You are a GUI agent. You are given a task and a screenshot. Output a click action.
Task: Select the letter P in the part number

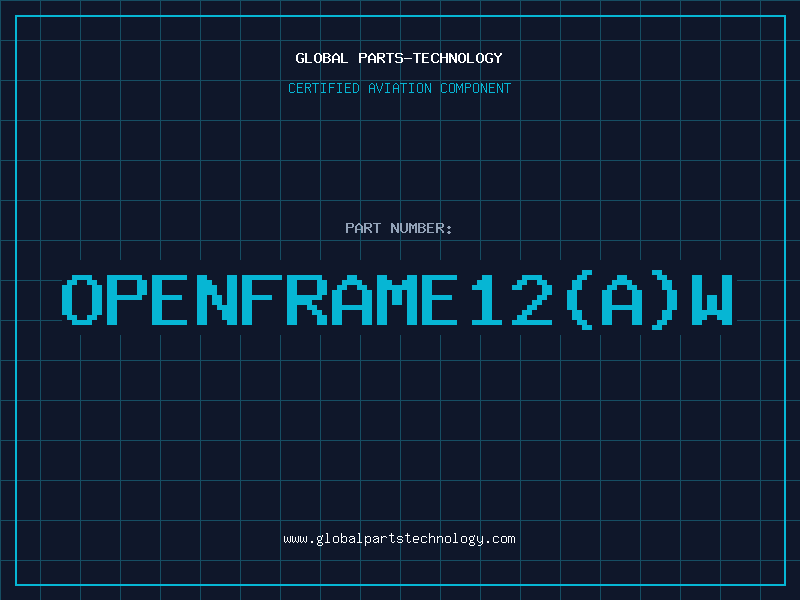coord(127,299)
